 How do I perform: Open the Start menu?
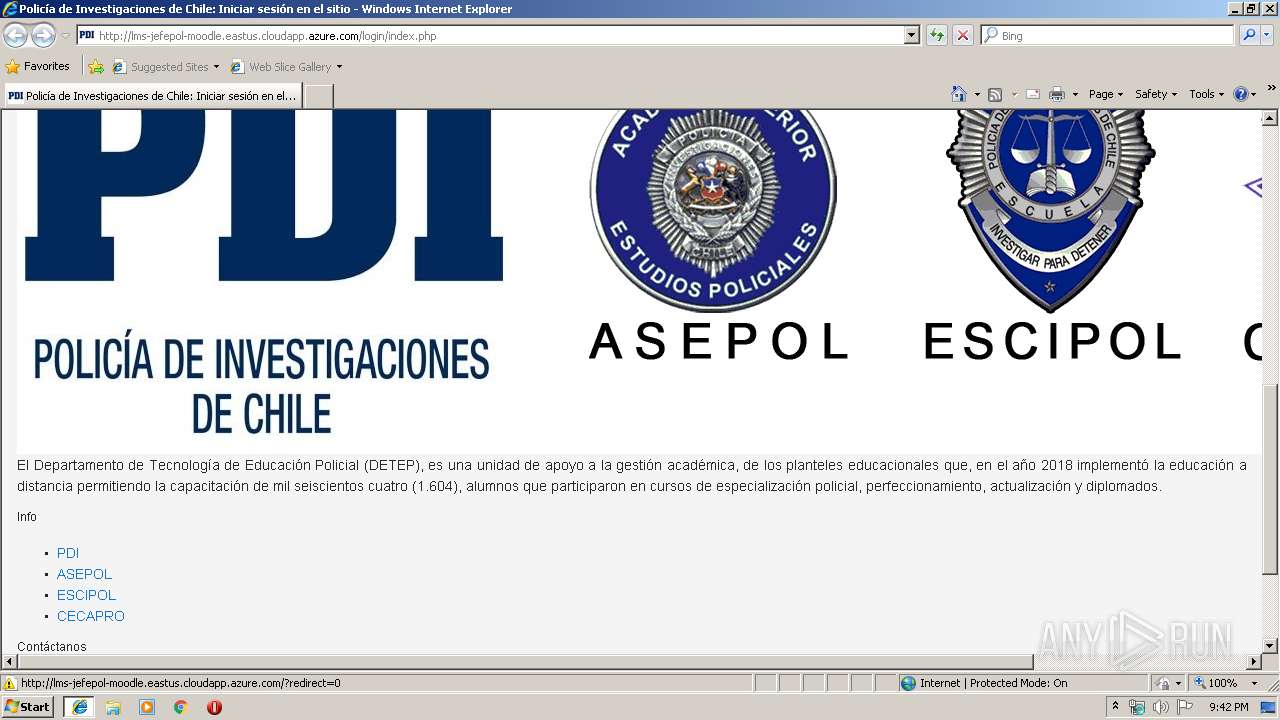point(28,707)
